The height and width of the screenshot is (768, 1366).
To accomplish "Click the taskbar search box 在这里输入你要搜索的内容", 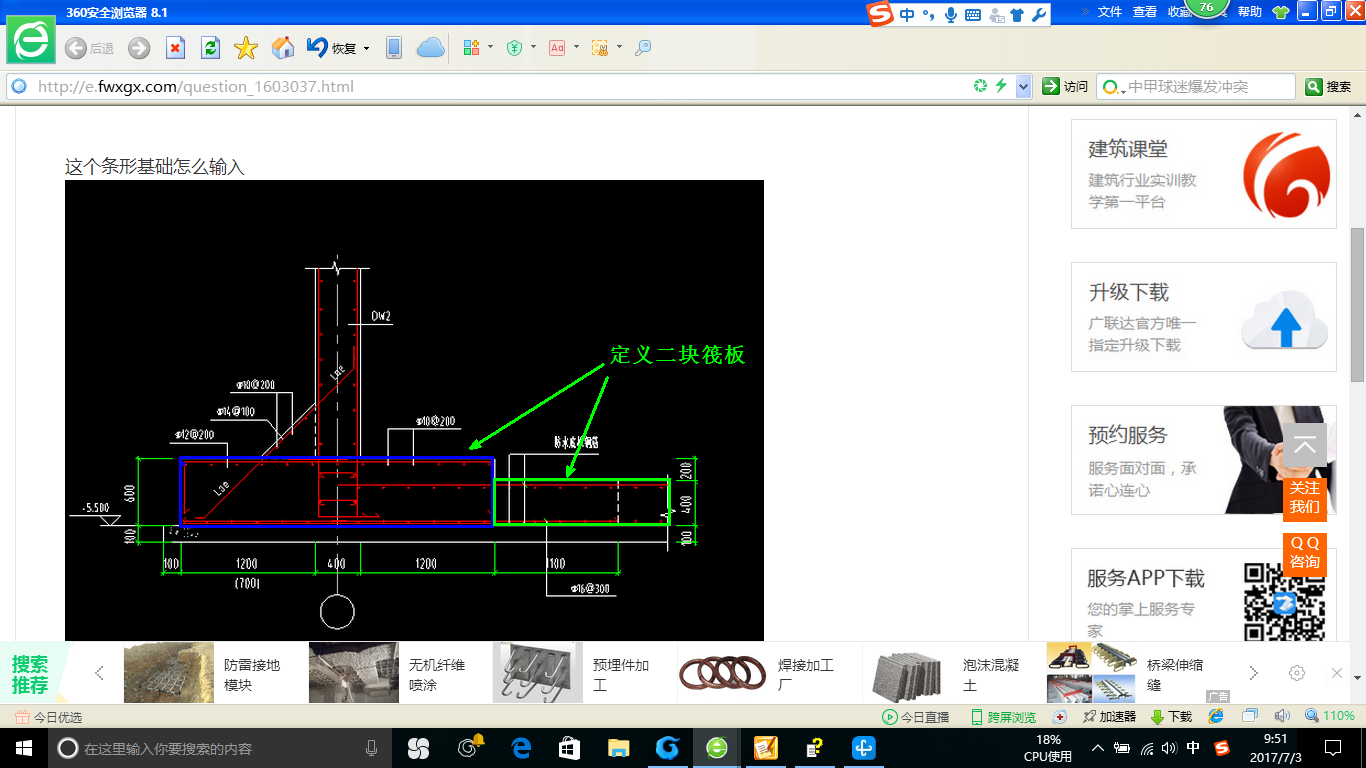I will tap(220, 748).
